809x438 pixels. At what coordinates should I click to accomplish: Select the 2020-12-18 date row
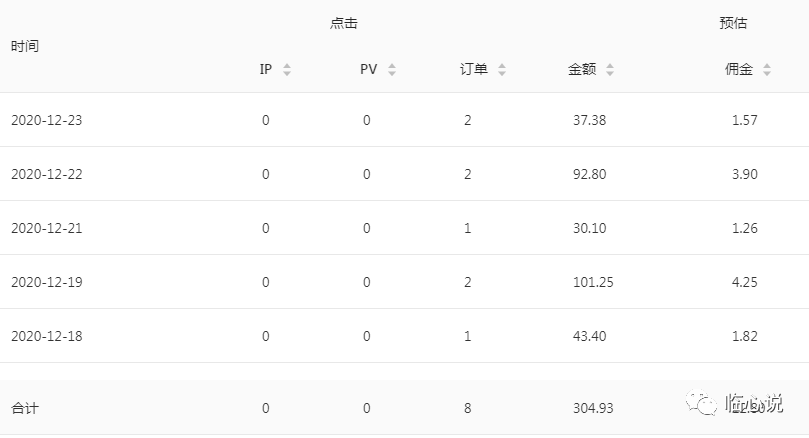(x=404, y=336)
